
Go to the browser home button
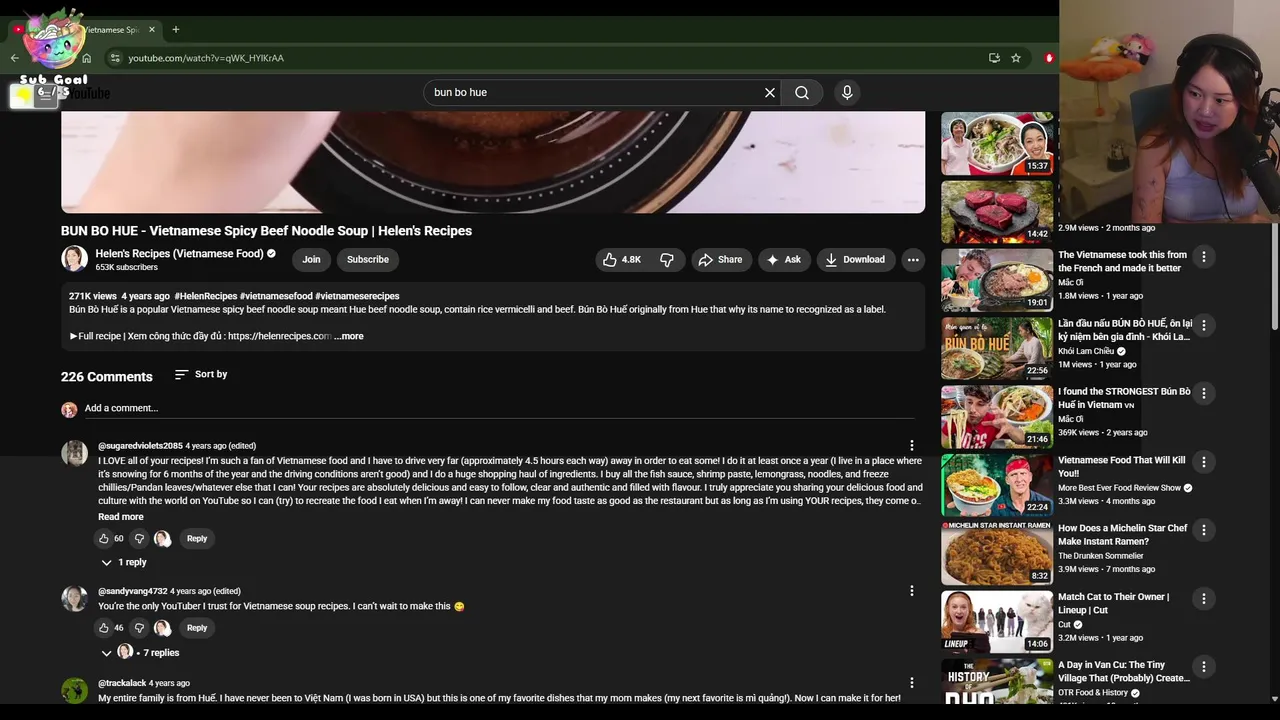[x=86, y=58]
